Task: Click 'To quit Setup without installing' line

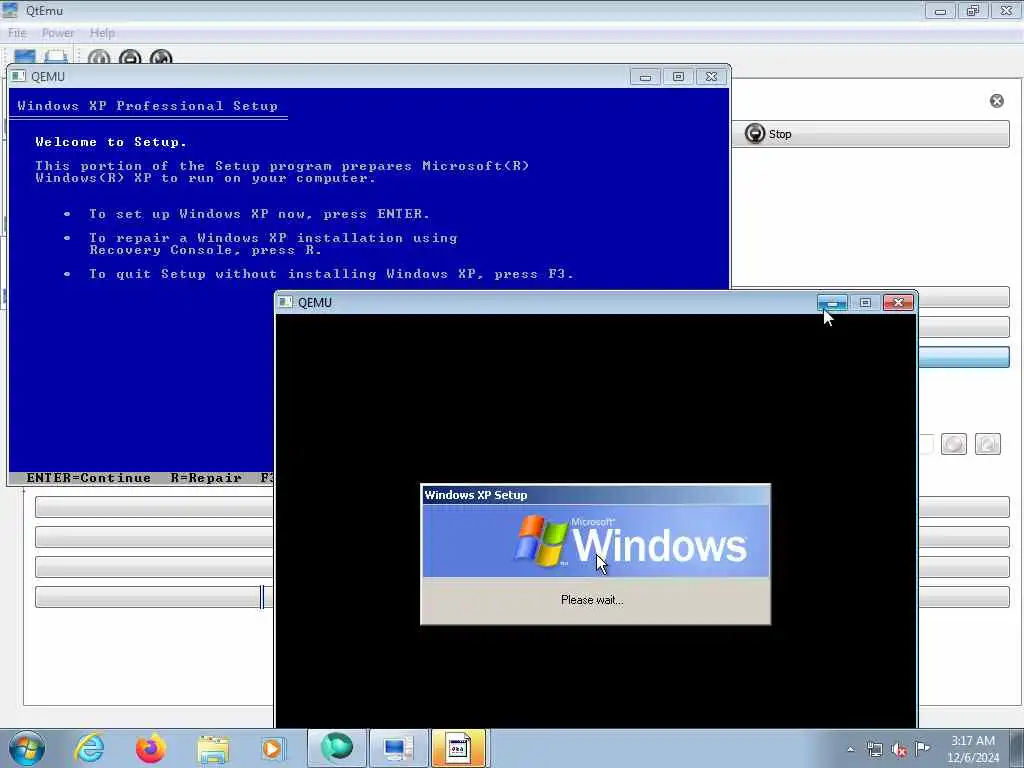Action: click(331, 274)
